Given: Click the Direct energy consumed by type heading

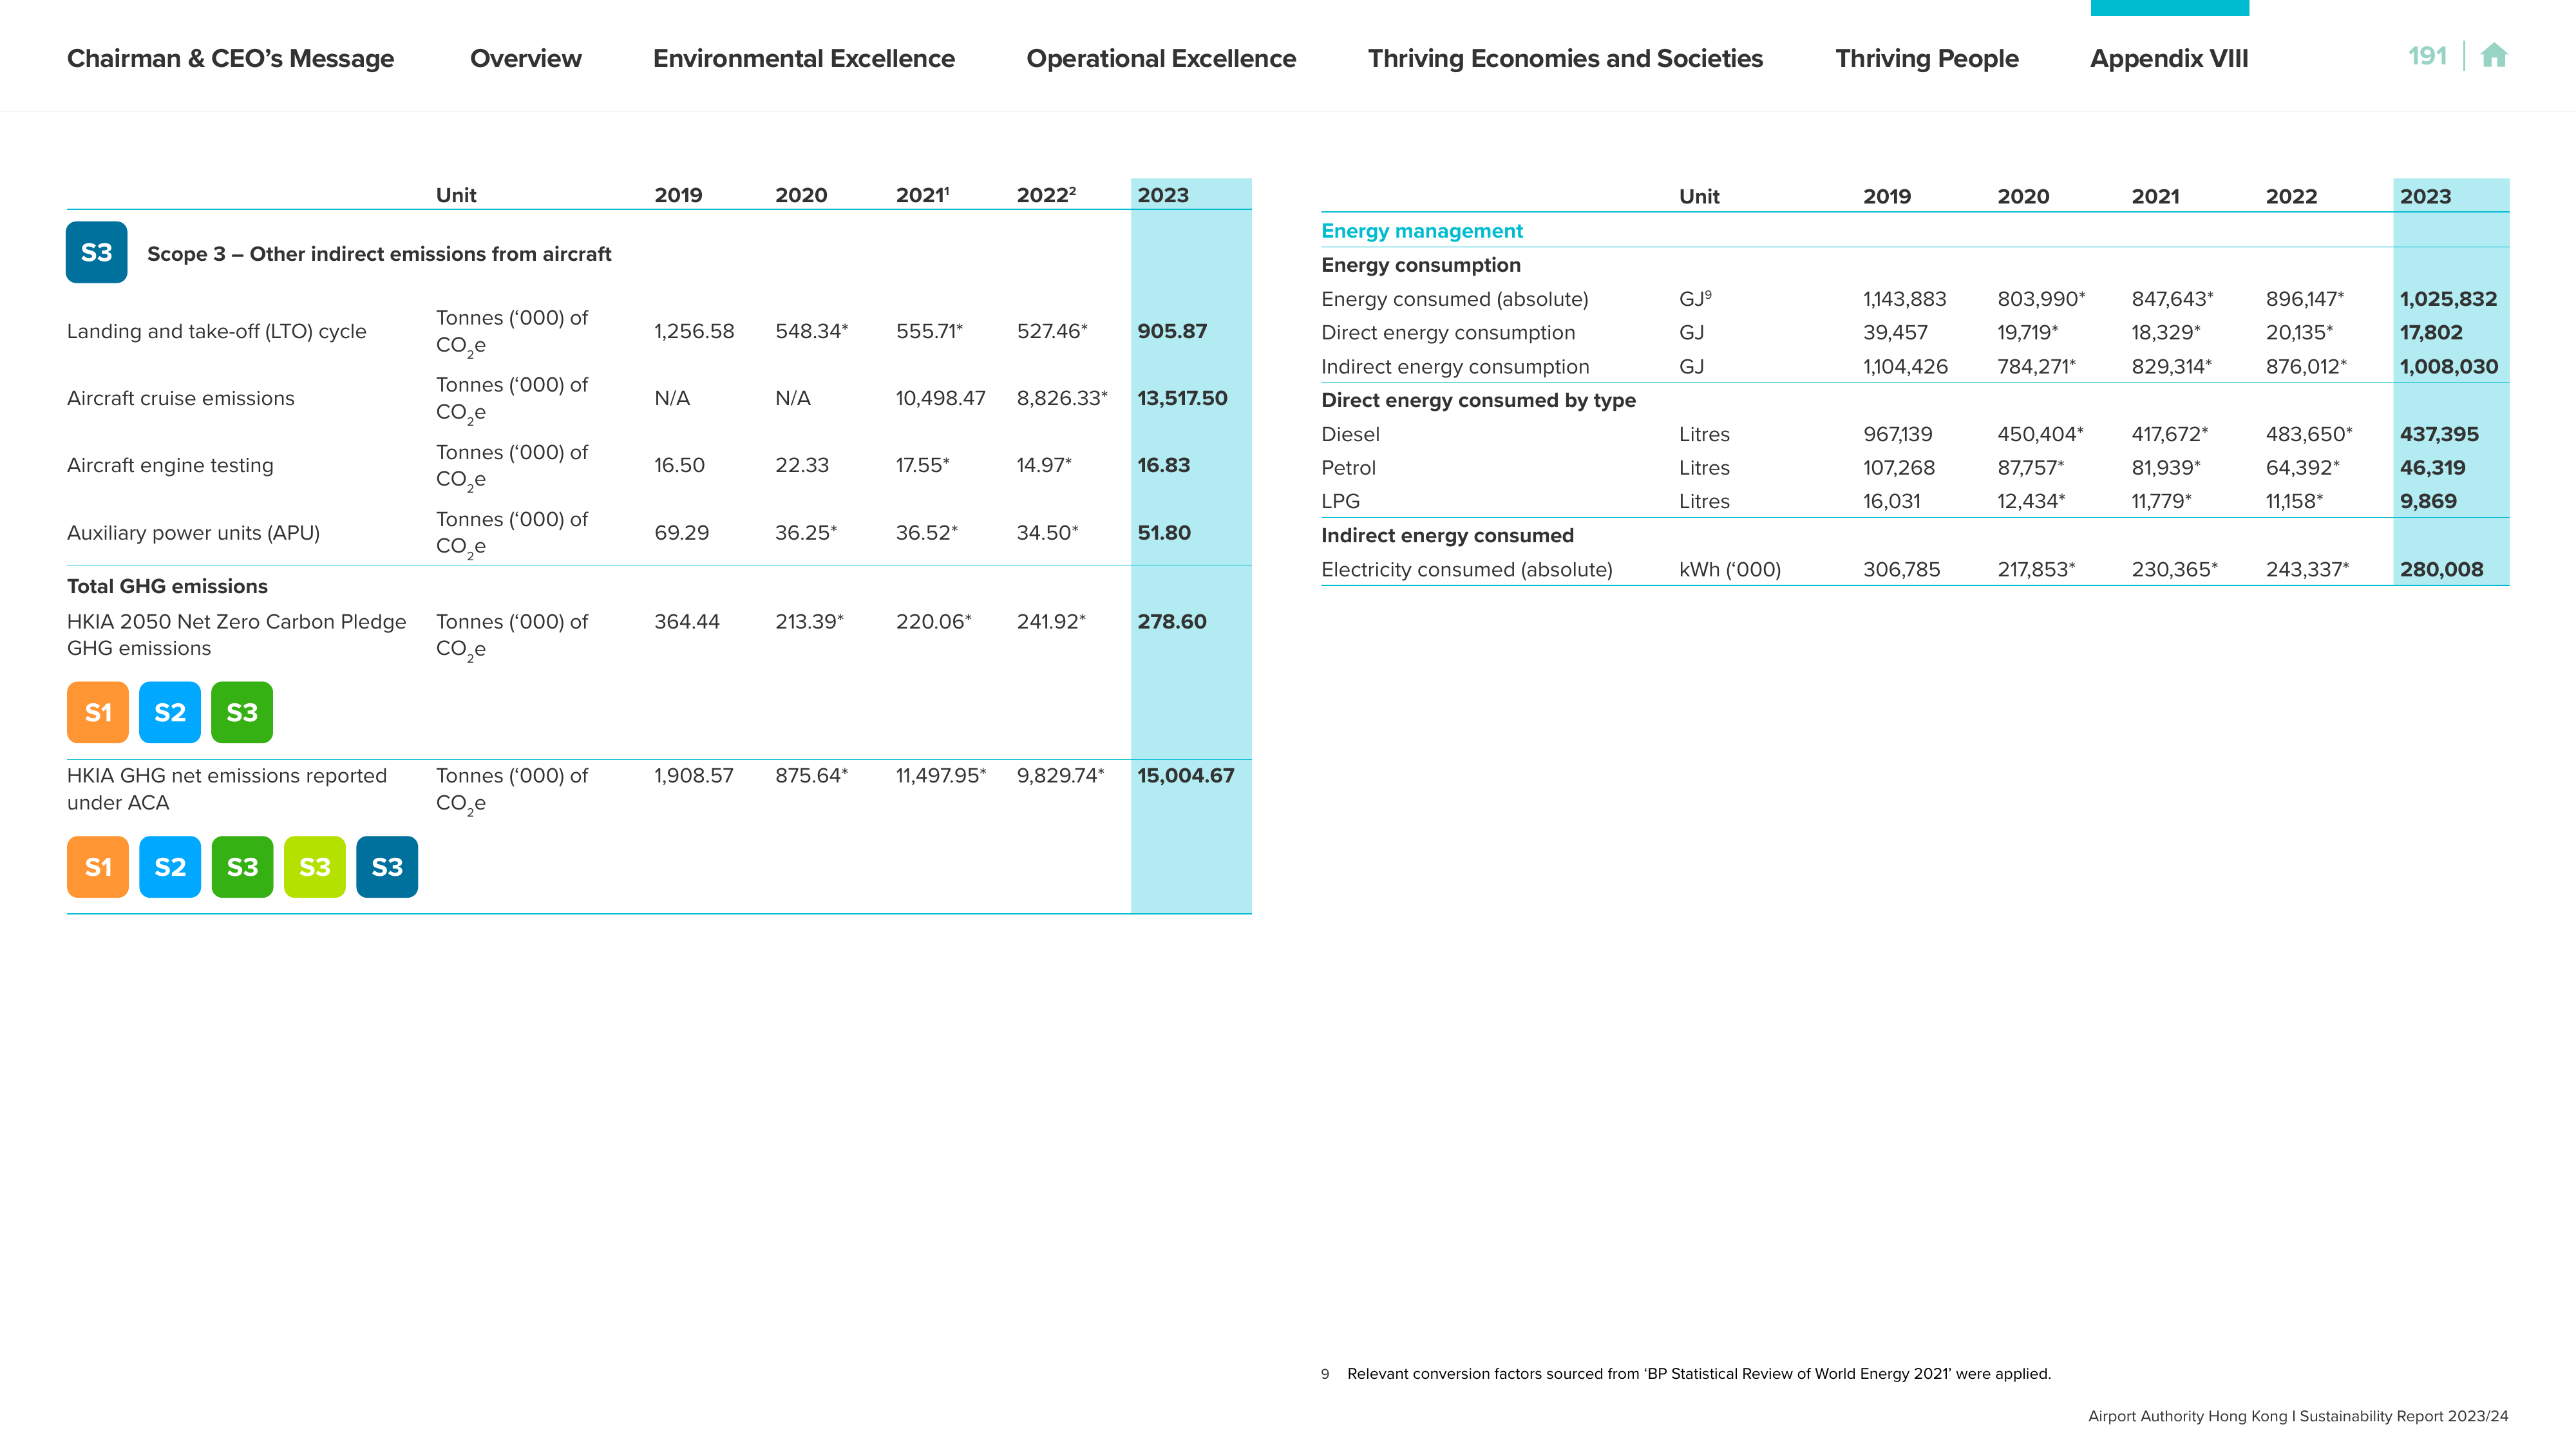Looking at the screenshot, I should tap(1478, 400).
